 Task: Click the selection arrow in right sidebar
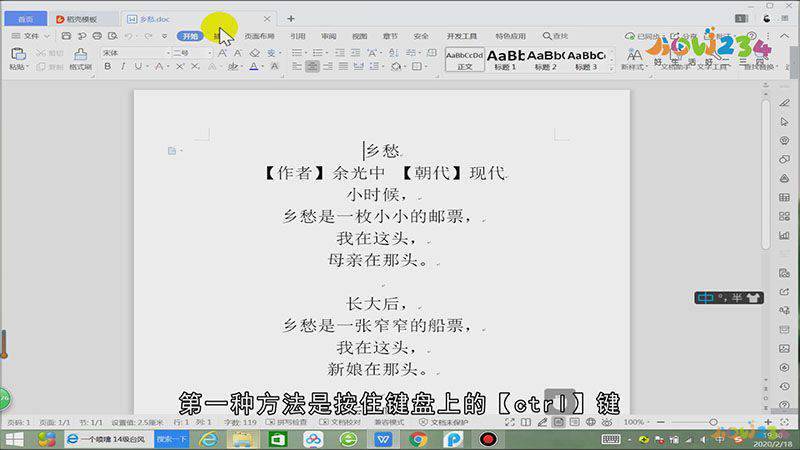click(784, 122)
